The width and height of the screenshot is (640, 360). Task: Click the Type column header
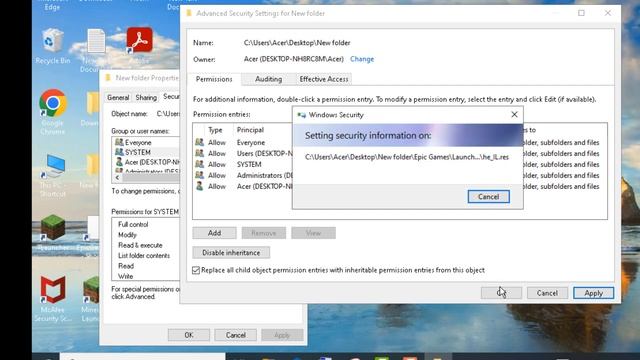pyautogui.click(x=215, y=130)
